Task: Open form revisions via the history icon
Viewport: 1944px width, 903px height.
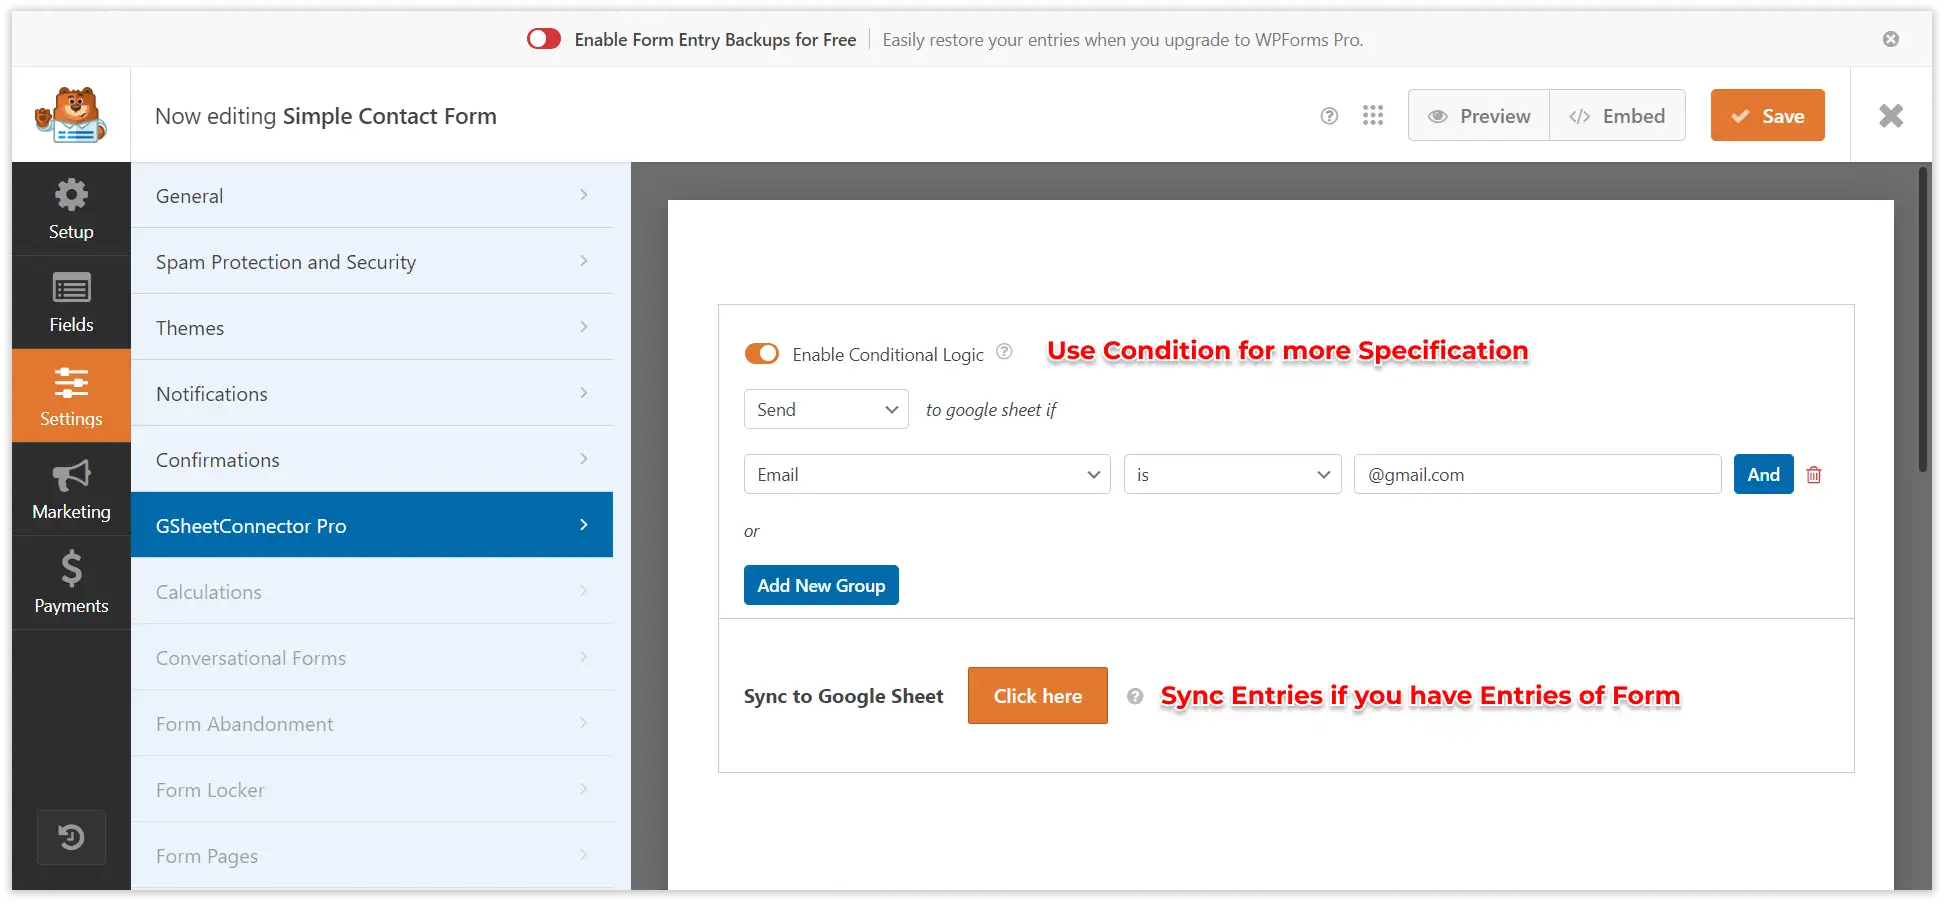Action: pyautogui.click(x=70, y=837)
